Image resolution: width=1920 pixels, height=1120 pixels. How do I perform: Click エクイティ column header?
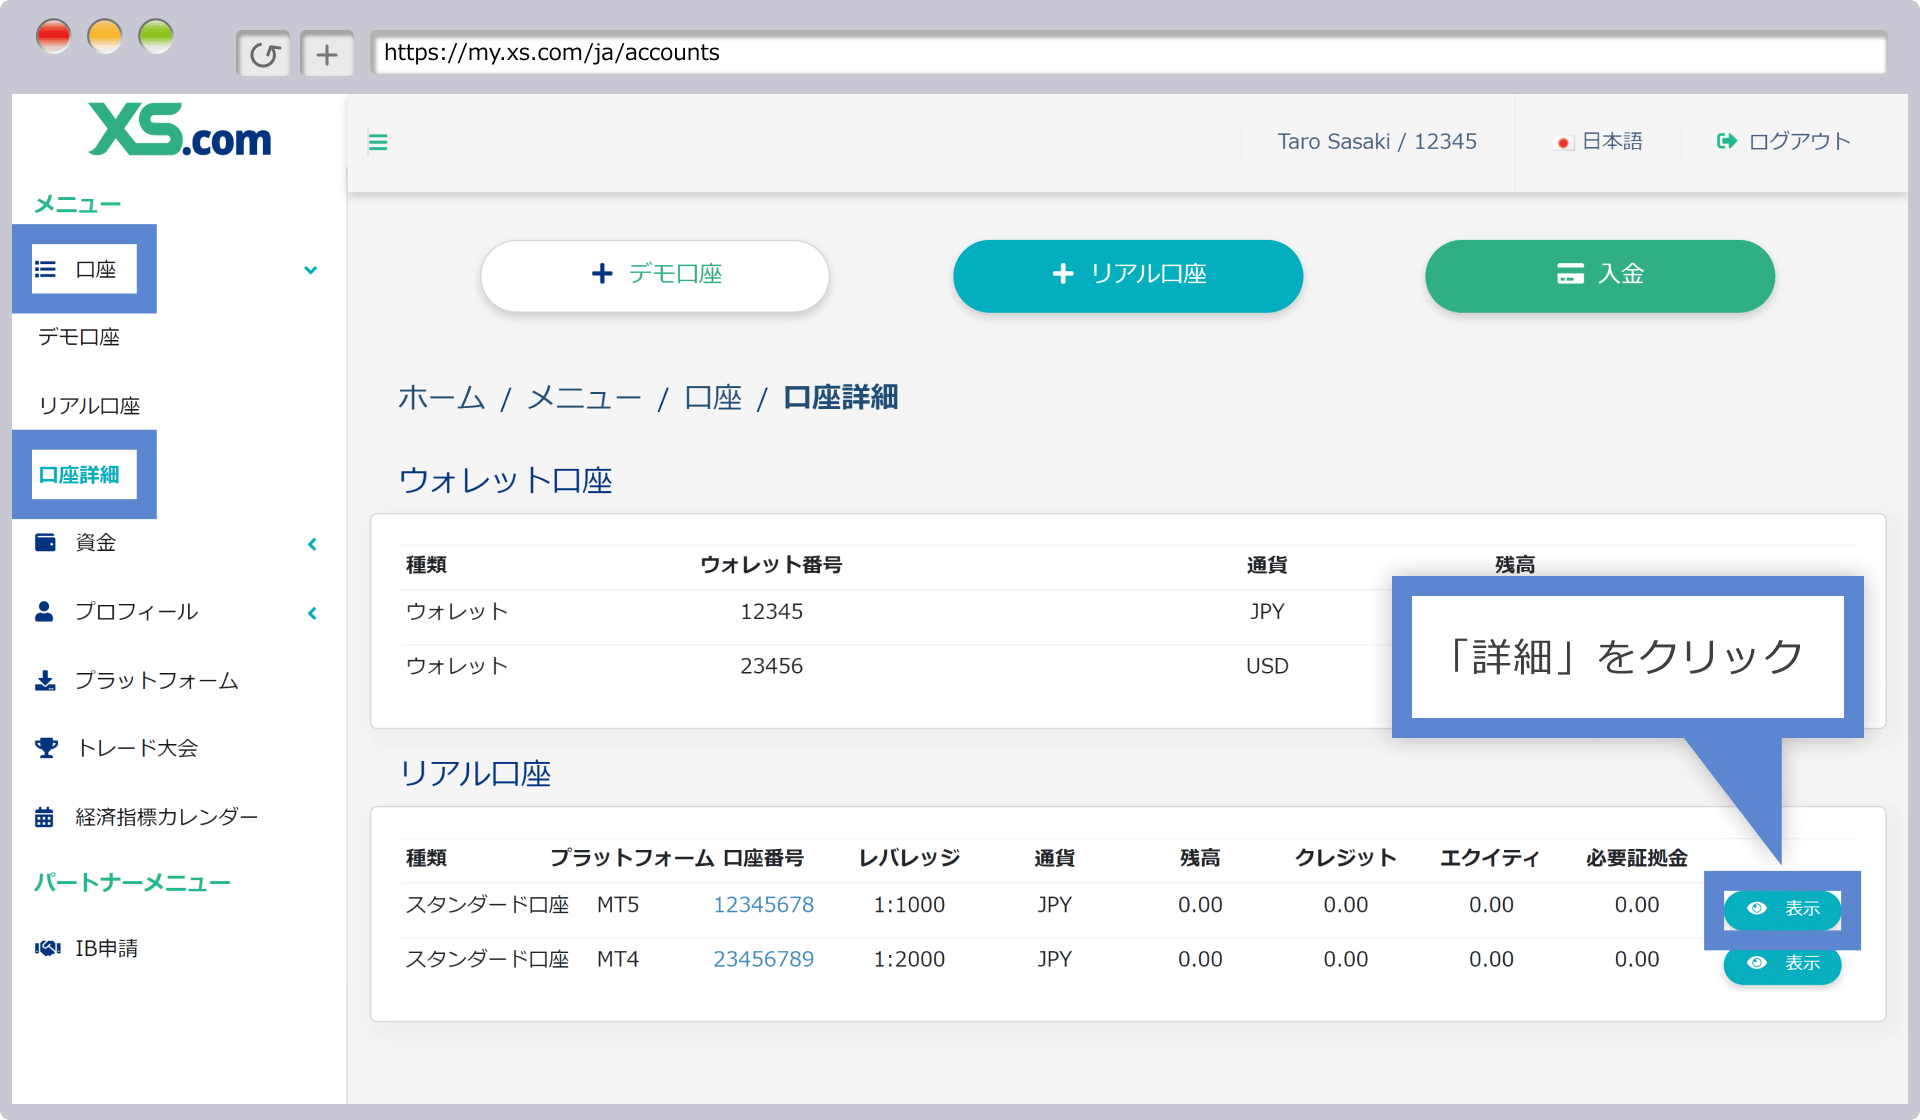[x=1490, y=858]
